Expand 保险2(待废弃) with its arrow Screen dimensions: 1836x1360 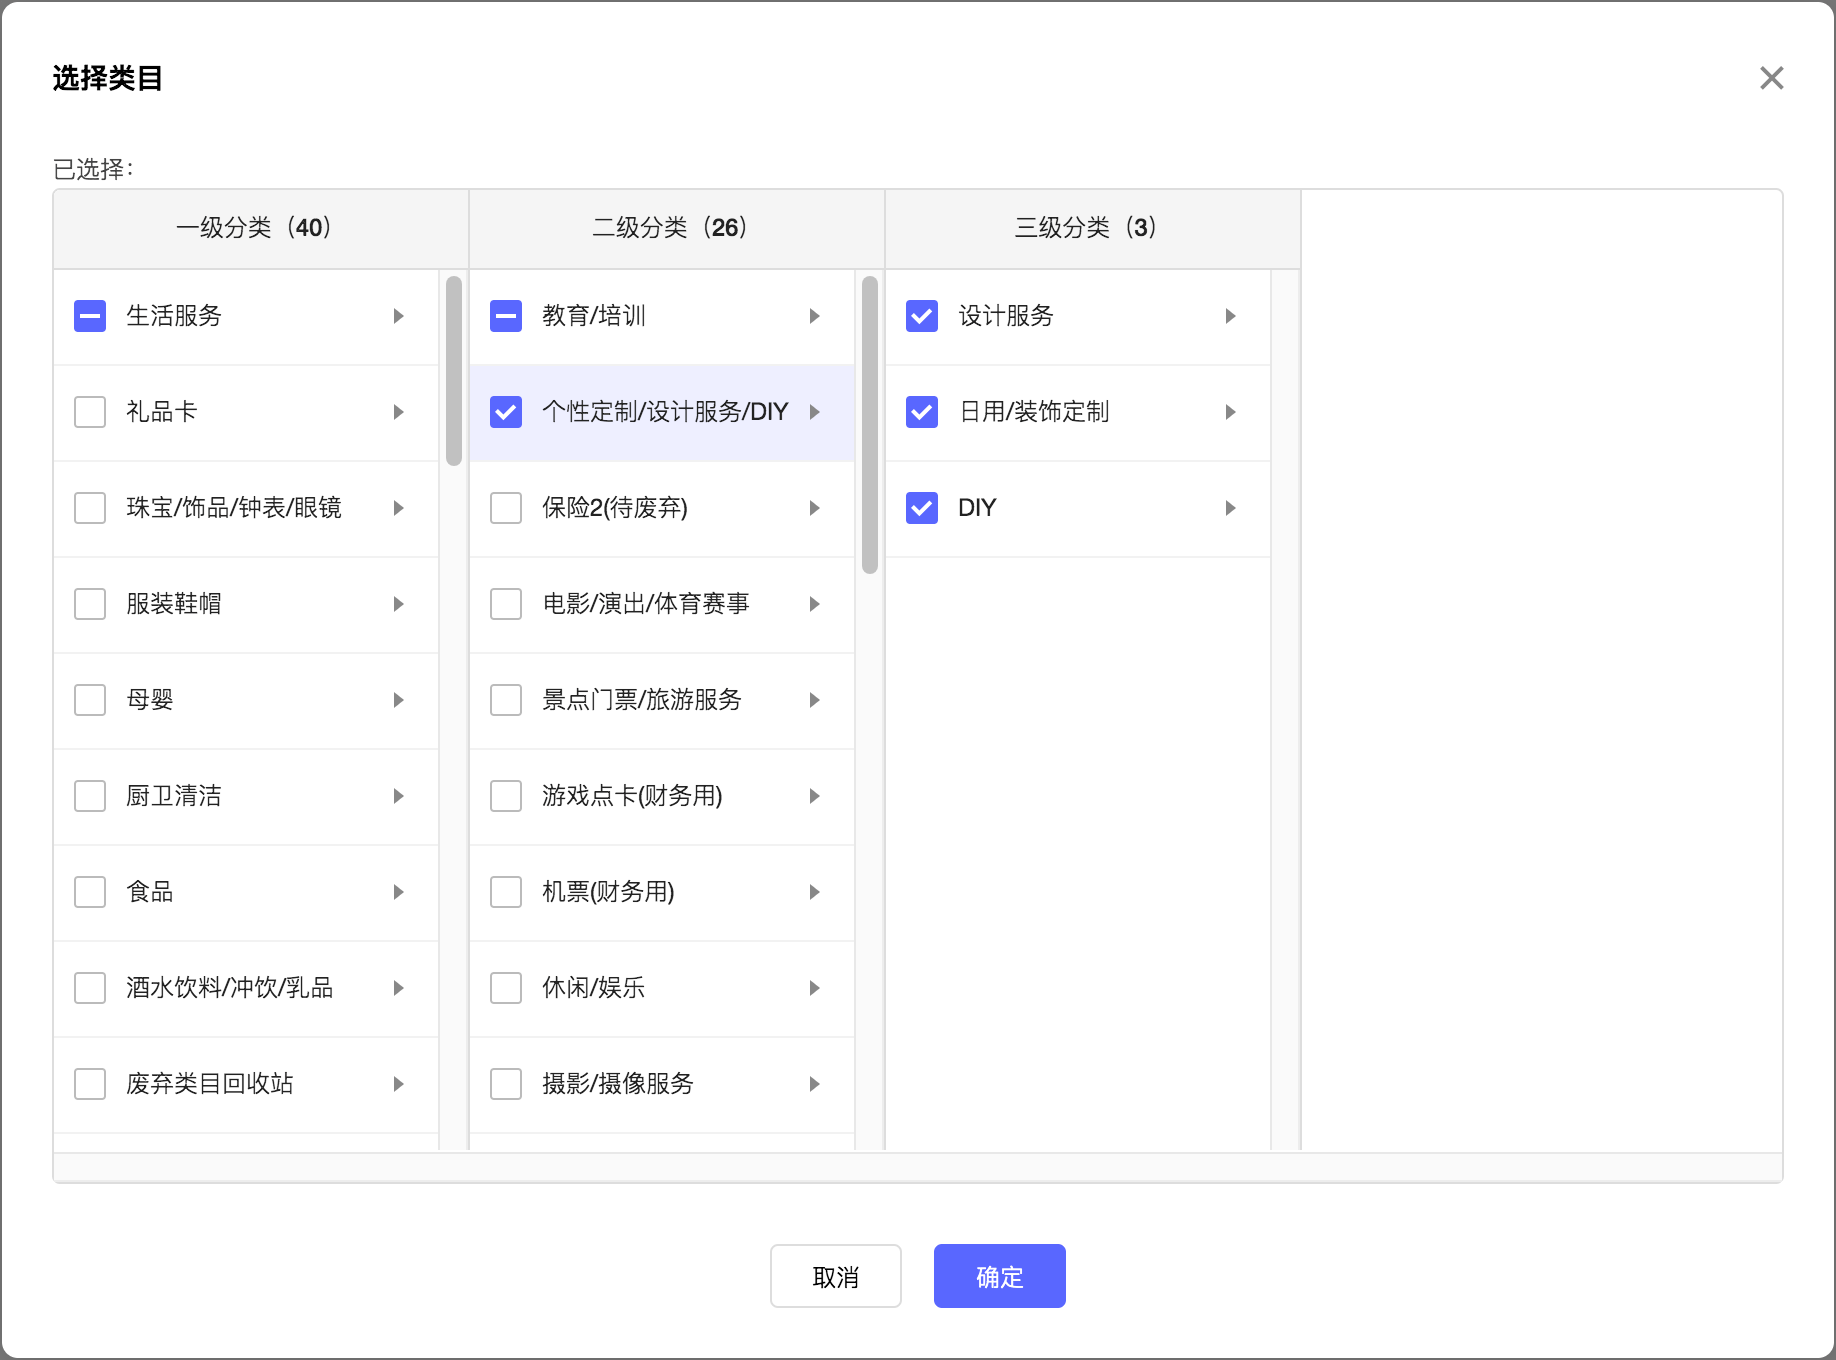815,508
